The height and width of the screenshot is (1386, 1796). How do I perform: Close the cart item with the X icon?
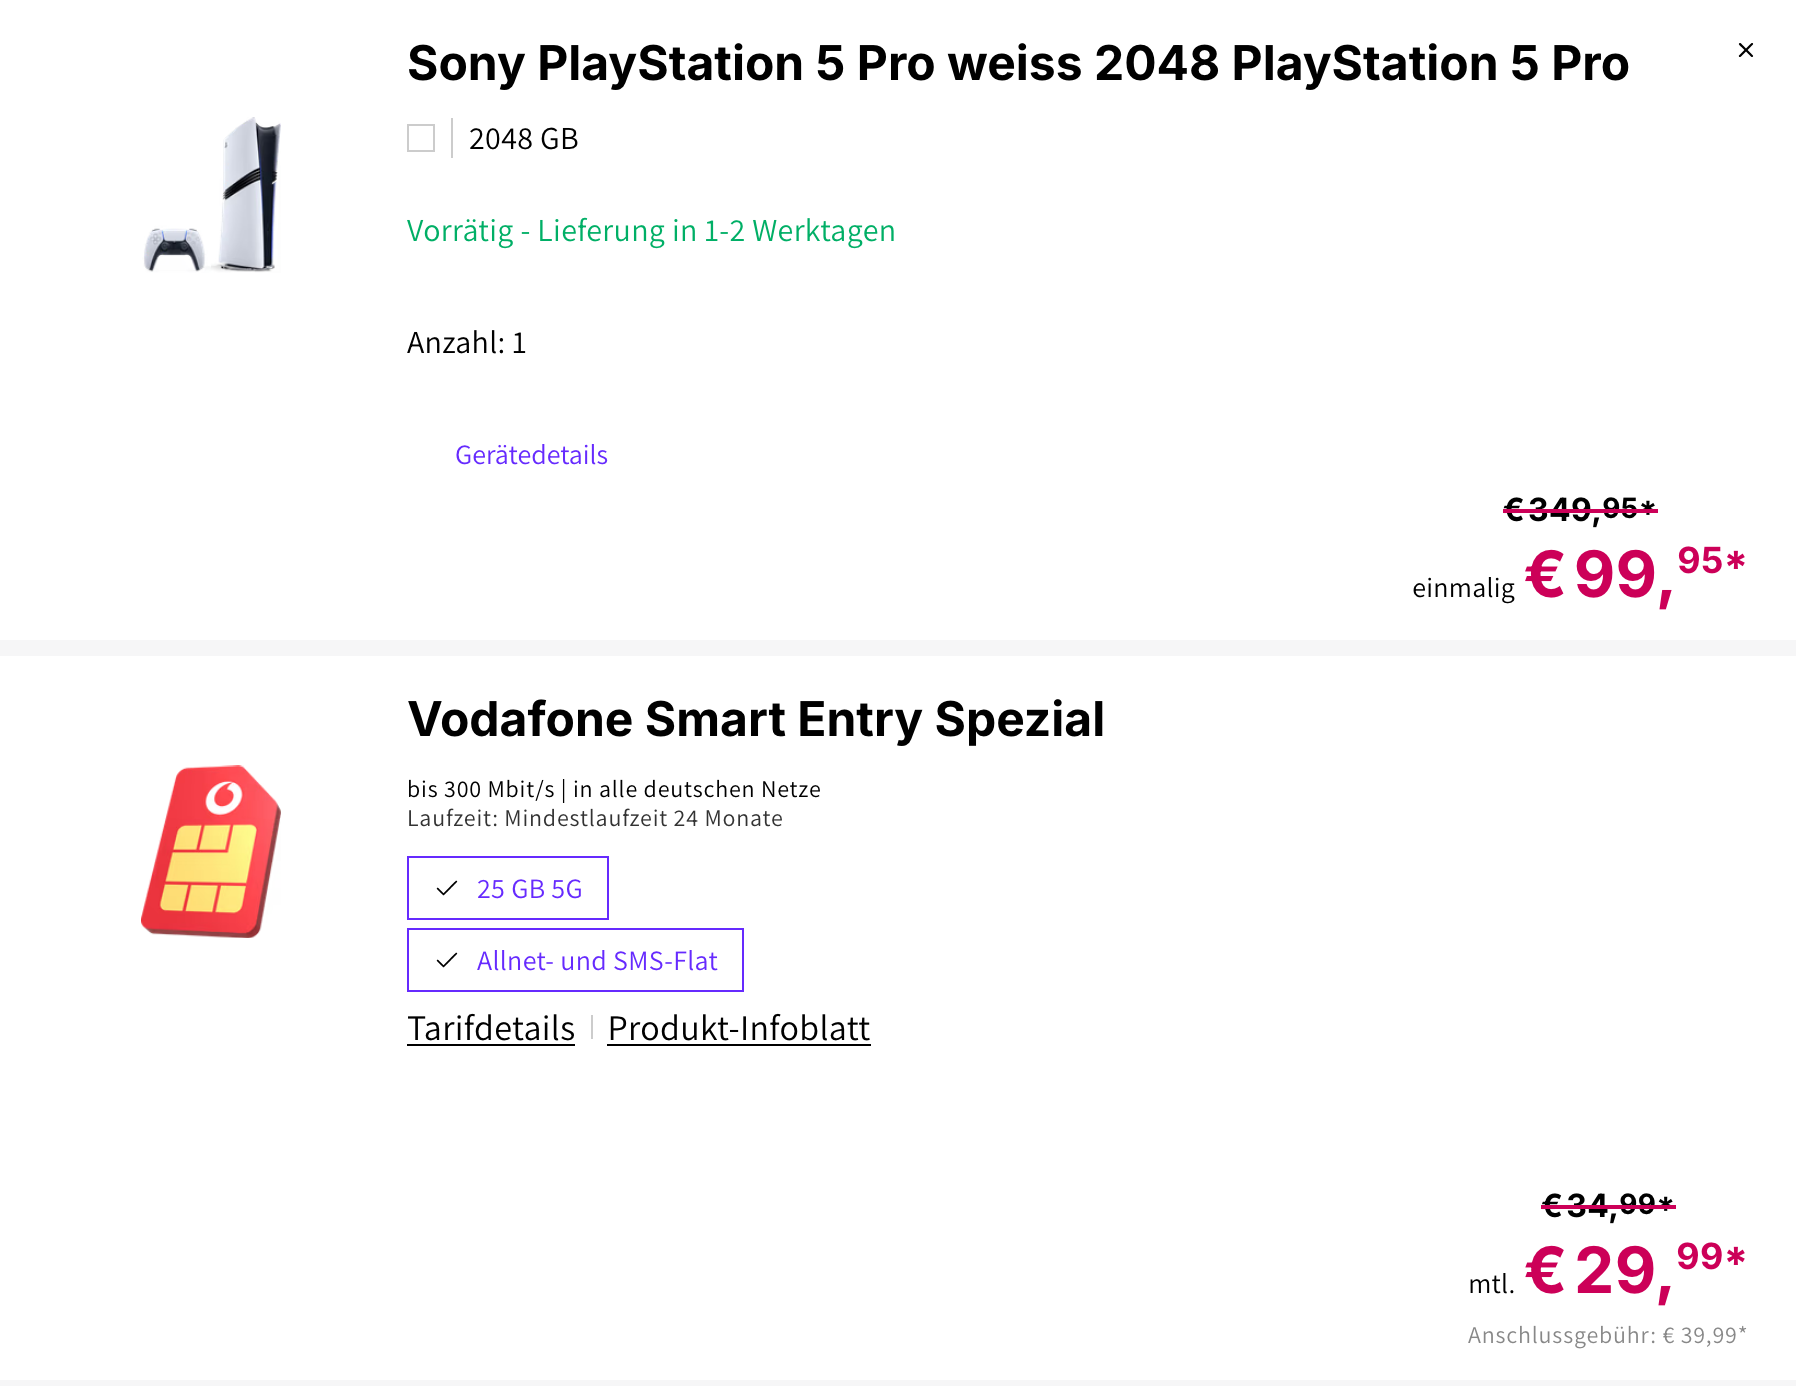1746,50
